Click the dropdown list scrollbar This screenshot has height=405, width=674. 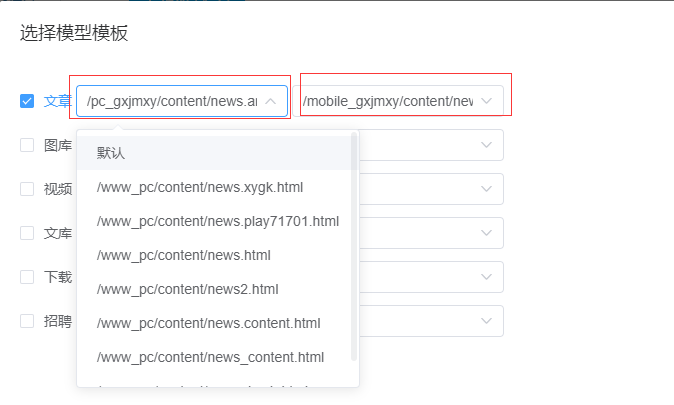(354, 250)
